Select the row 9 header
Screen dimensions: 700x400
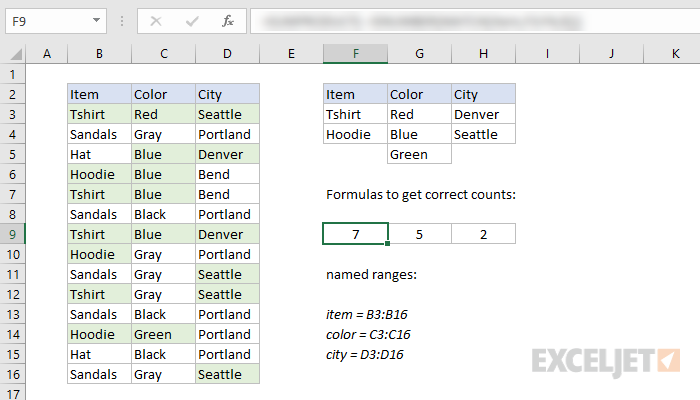pyautogui.click(x=13, y=234)
